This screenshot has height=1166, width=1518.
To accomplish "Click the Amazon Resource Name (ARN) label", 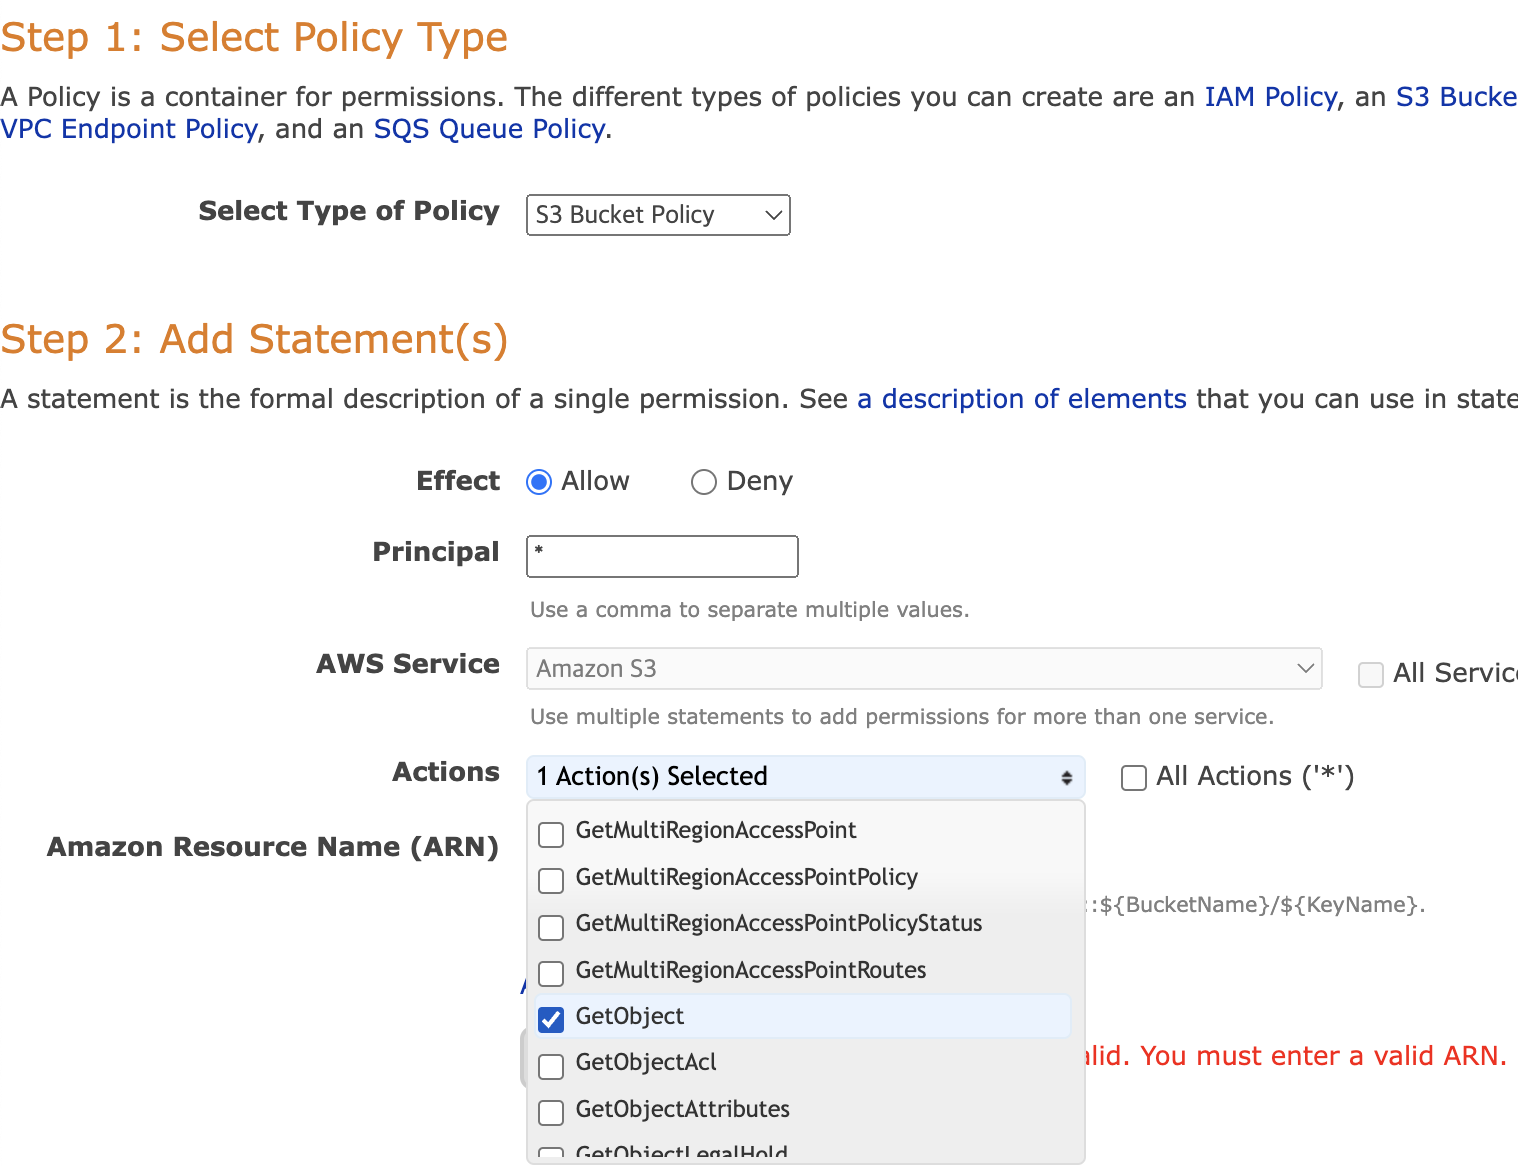I will click(273, 847).
